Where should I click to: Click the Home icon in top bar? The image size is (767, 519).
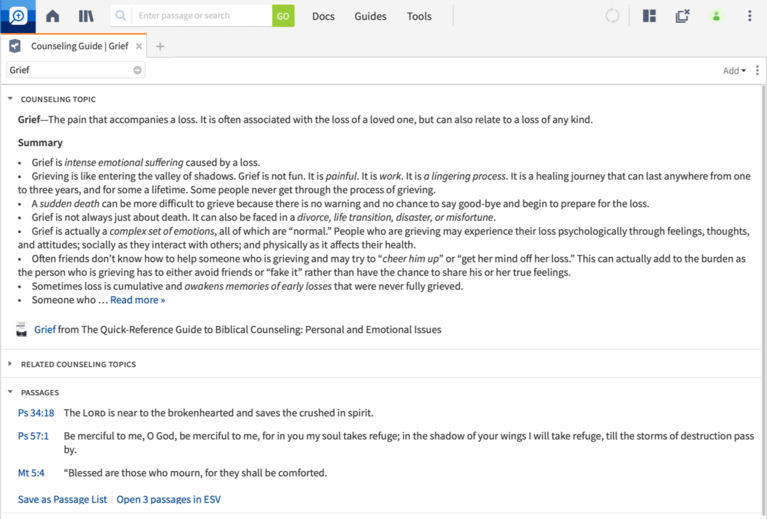tap(53, 16)
